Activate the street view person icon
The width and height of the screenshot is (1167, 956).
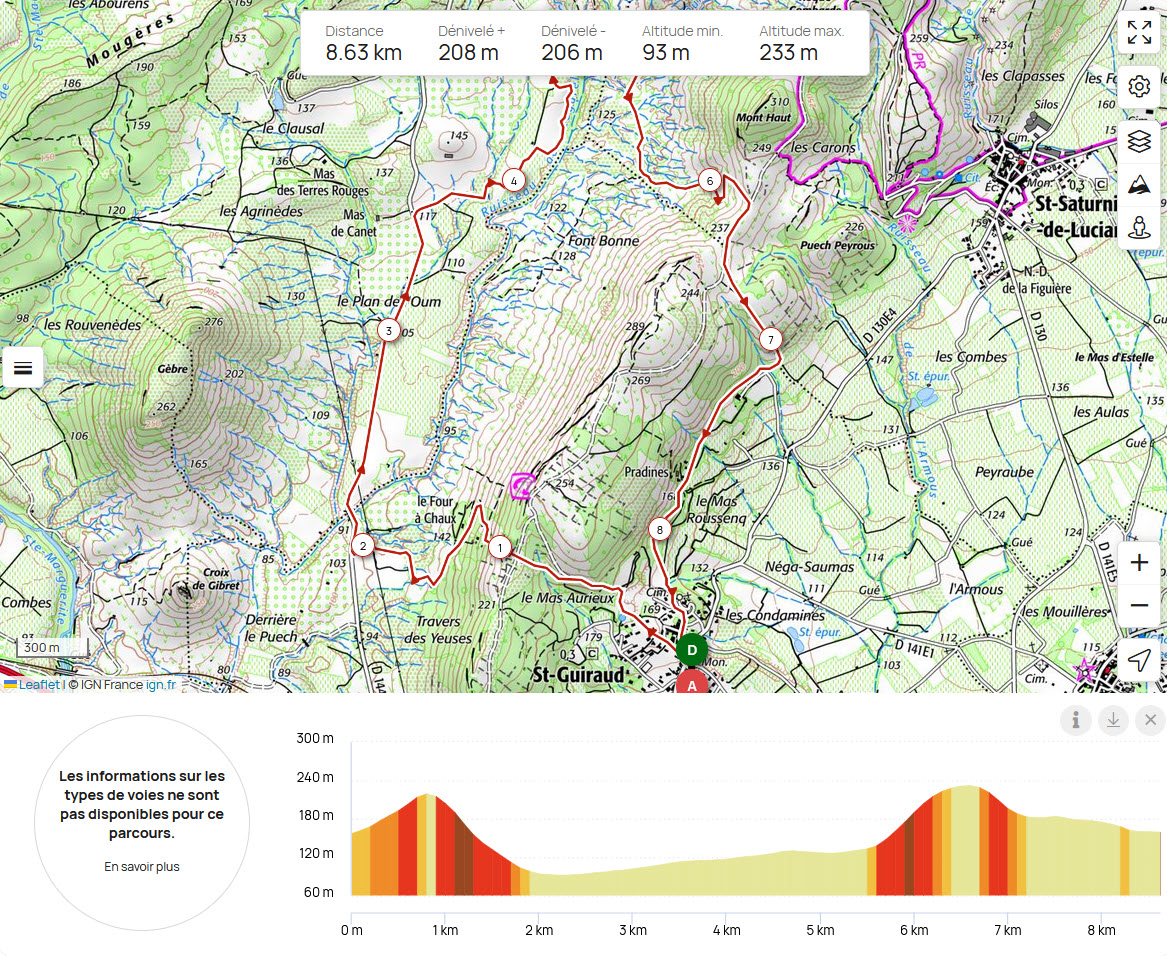(1139, 228)
